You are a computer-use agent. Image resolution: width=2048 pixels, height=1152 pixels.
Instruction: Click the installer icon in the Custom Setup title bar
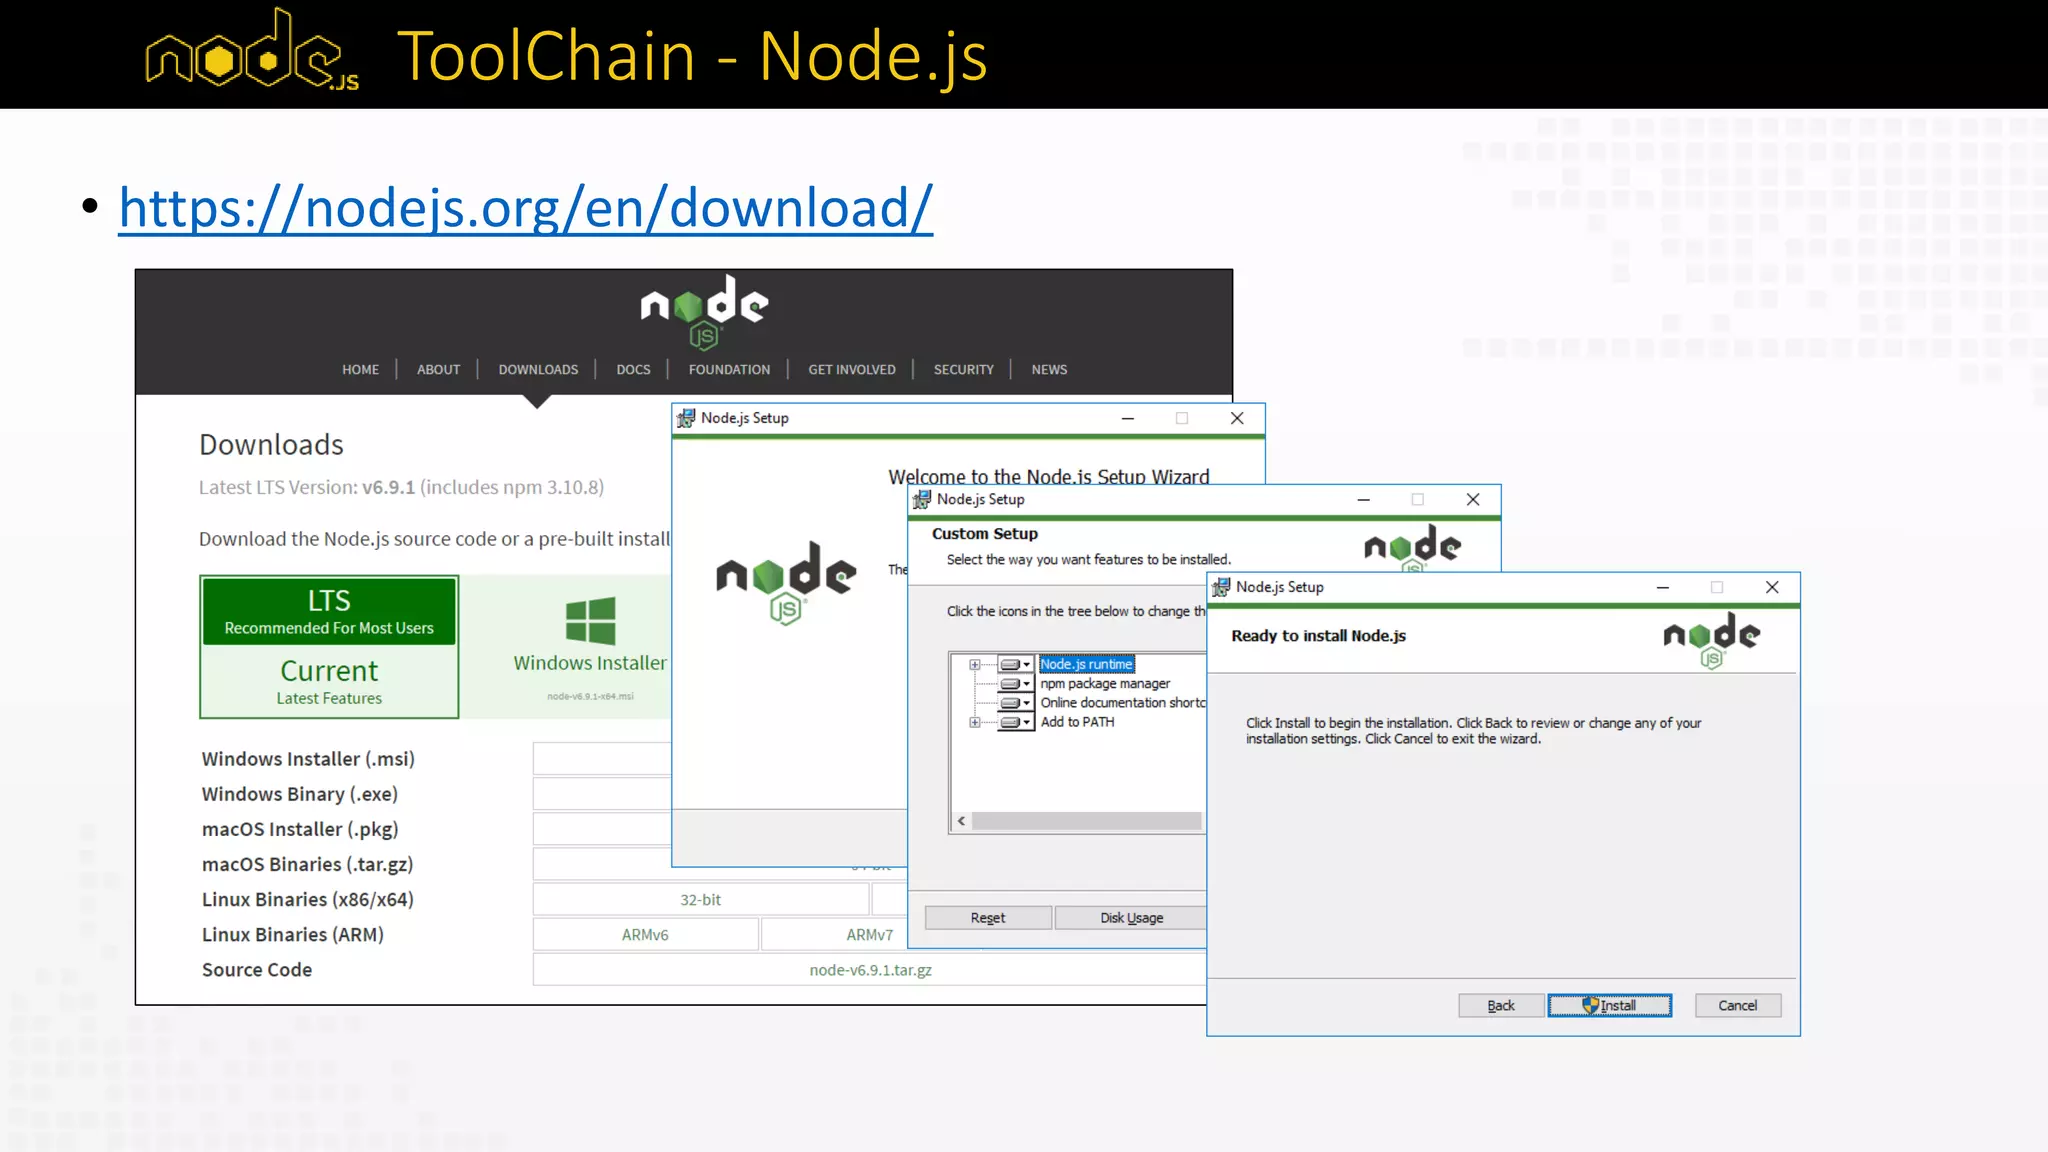click(x=922, y=499)
